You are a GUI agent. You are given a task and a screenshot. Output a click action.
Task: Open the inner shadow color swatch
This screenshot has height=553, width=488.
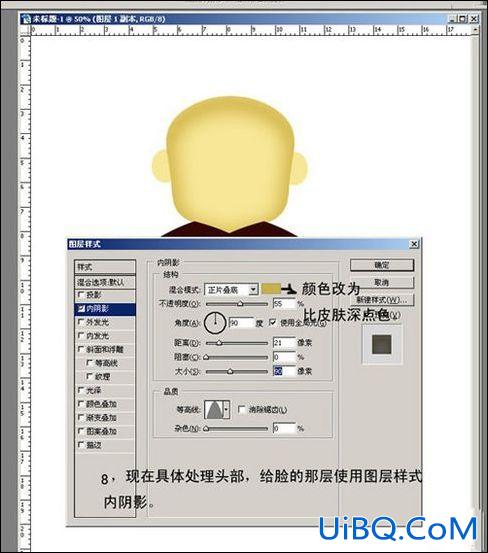(x=271, y=289)
